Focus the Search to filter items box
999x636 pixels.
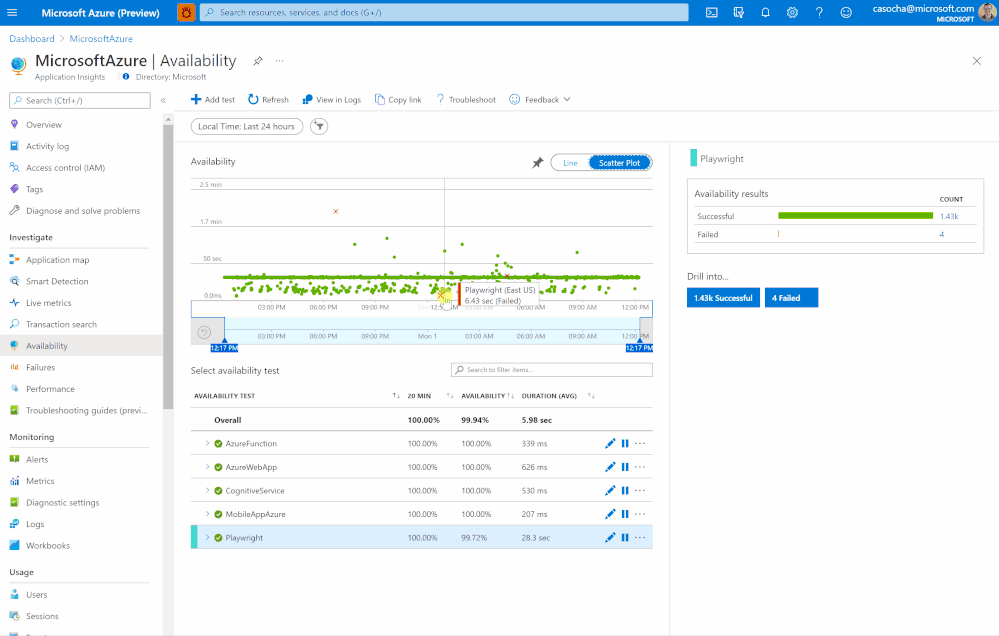point(552,370)
